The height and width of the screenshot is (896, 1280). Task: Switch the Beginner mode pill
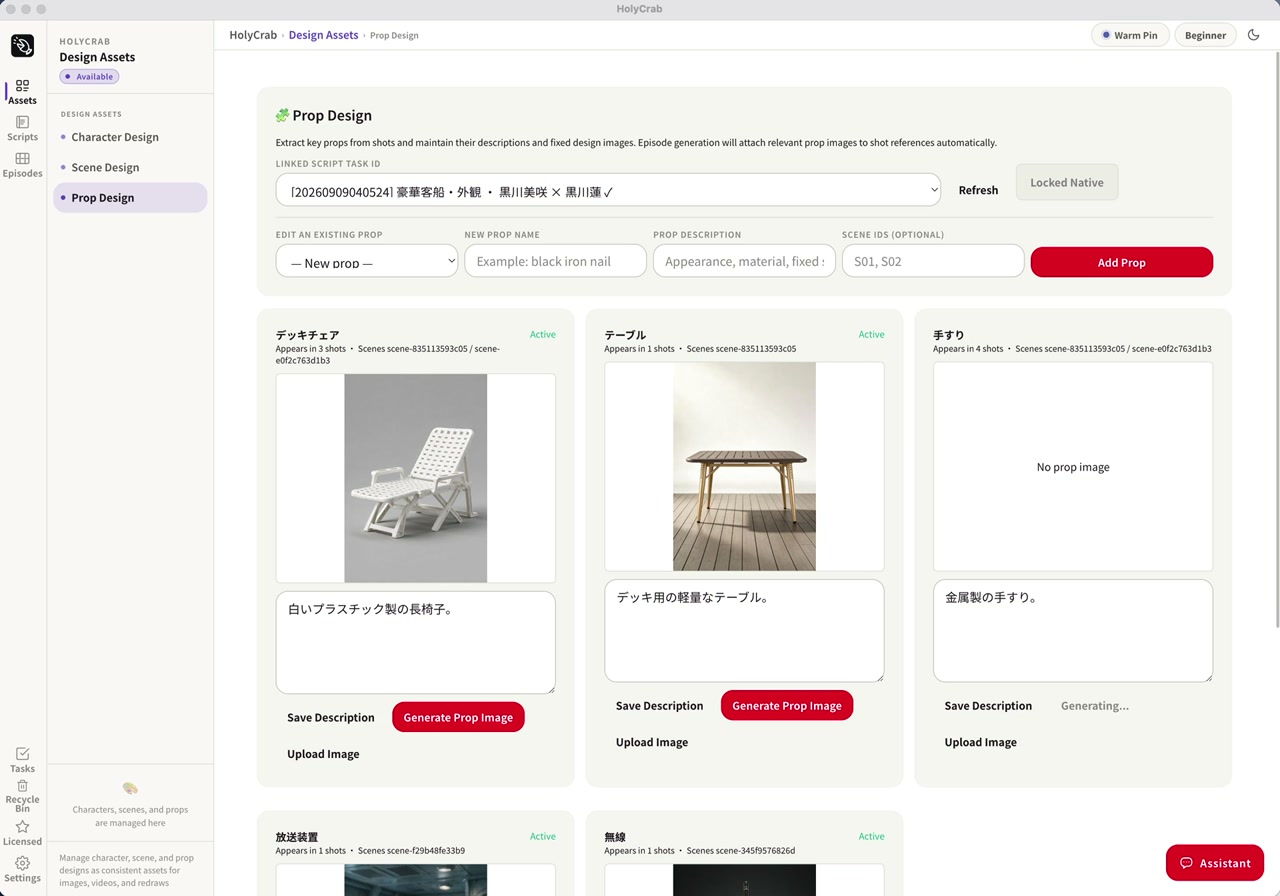pyautogui.click(x=1205, y=35)
